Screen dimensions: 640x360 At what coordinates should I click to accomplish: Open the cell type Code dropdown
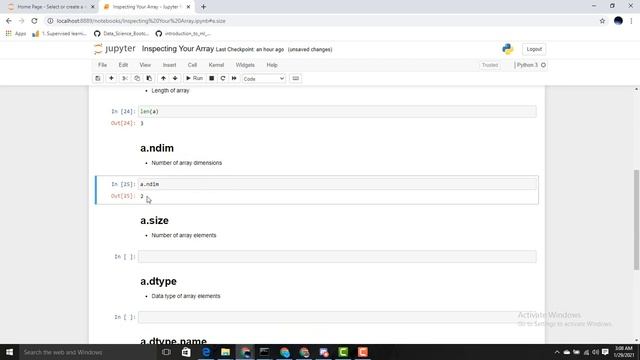(263, 79)
